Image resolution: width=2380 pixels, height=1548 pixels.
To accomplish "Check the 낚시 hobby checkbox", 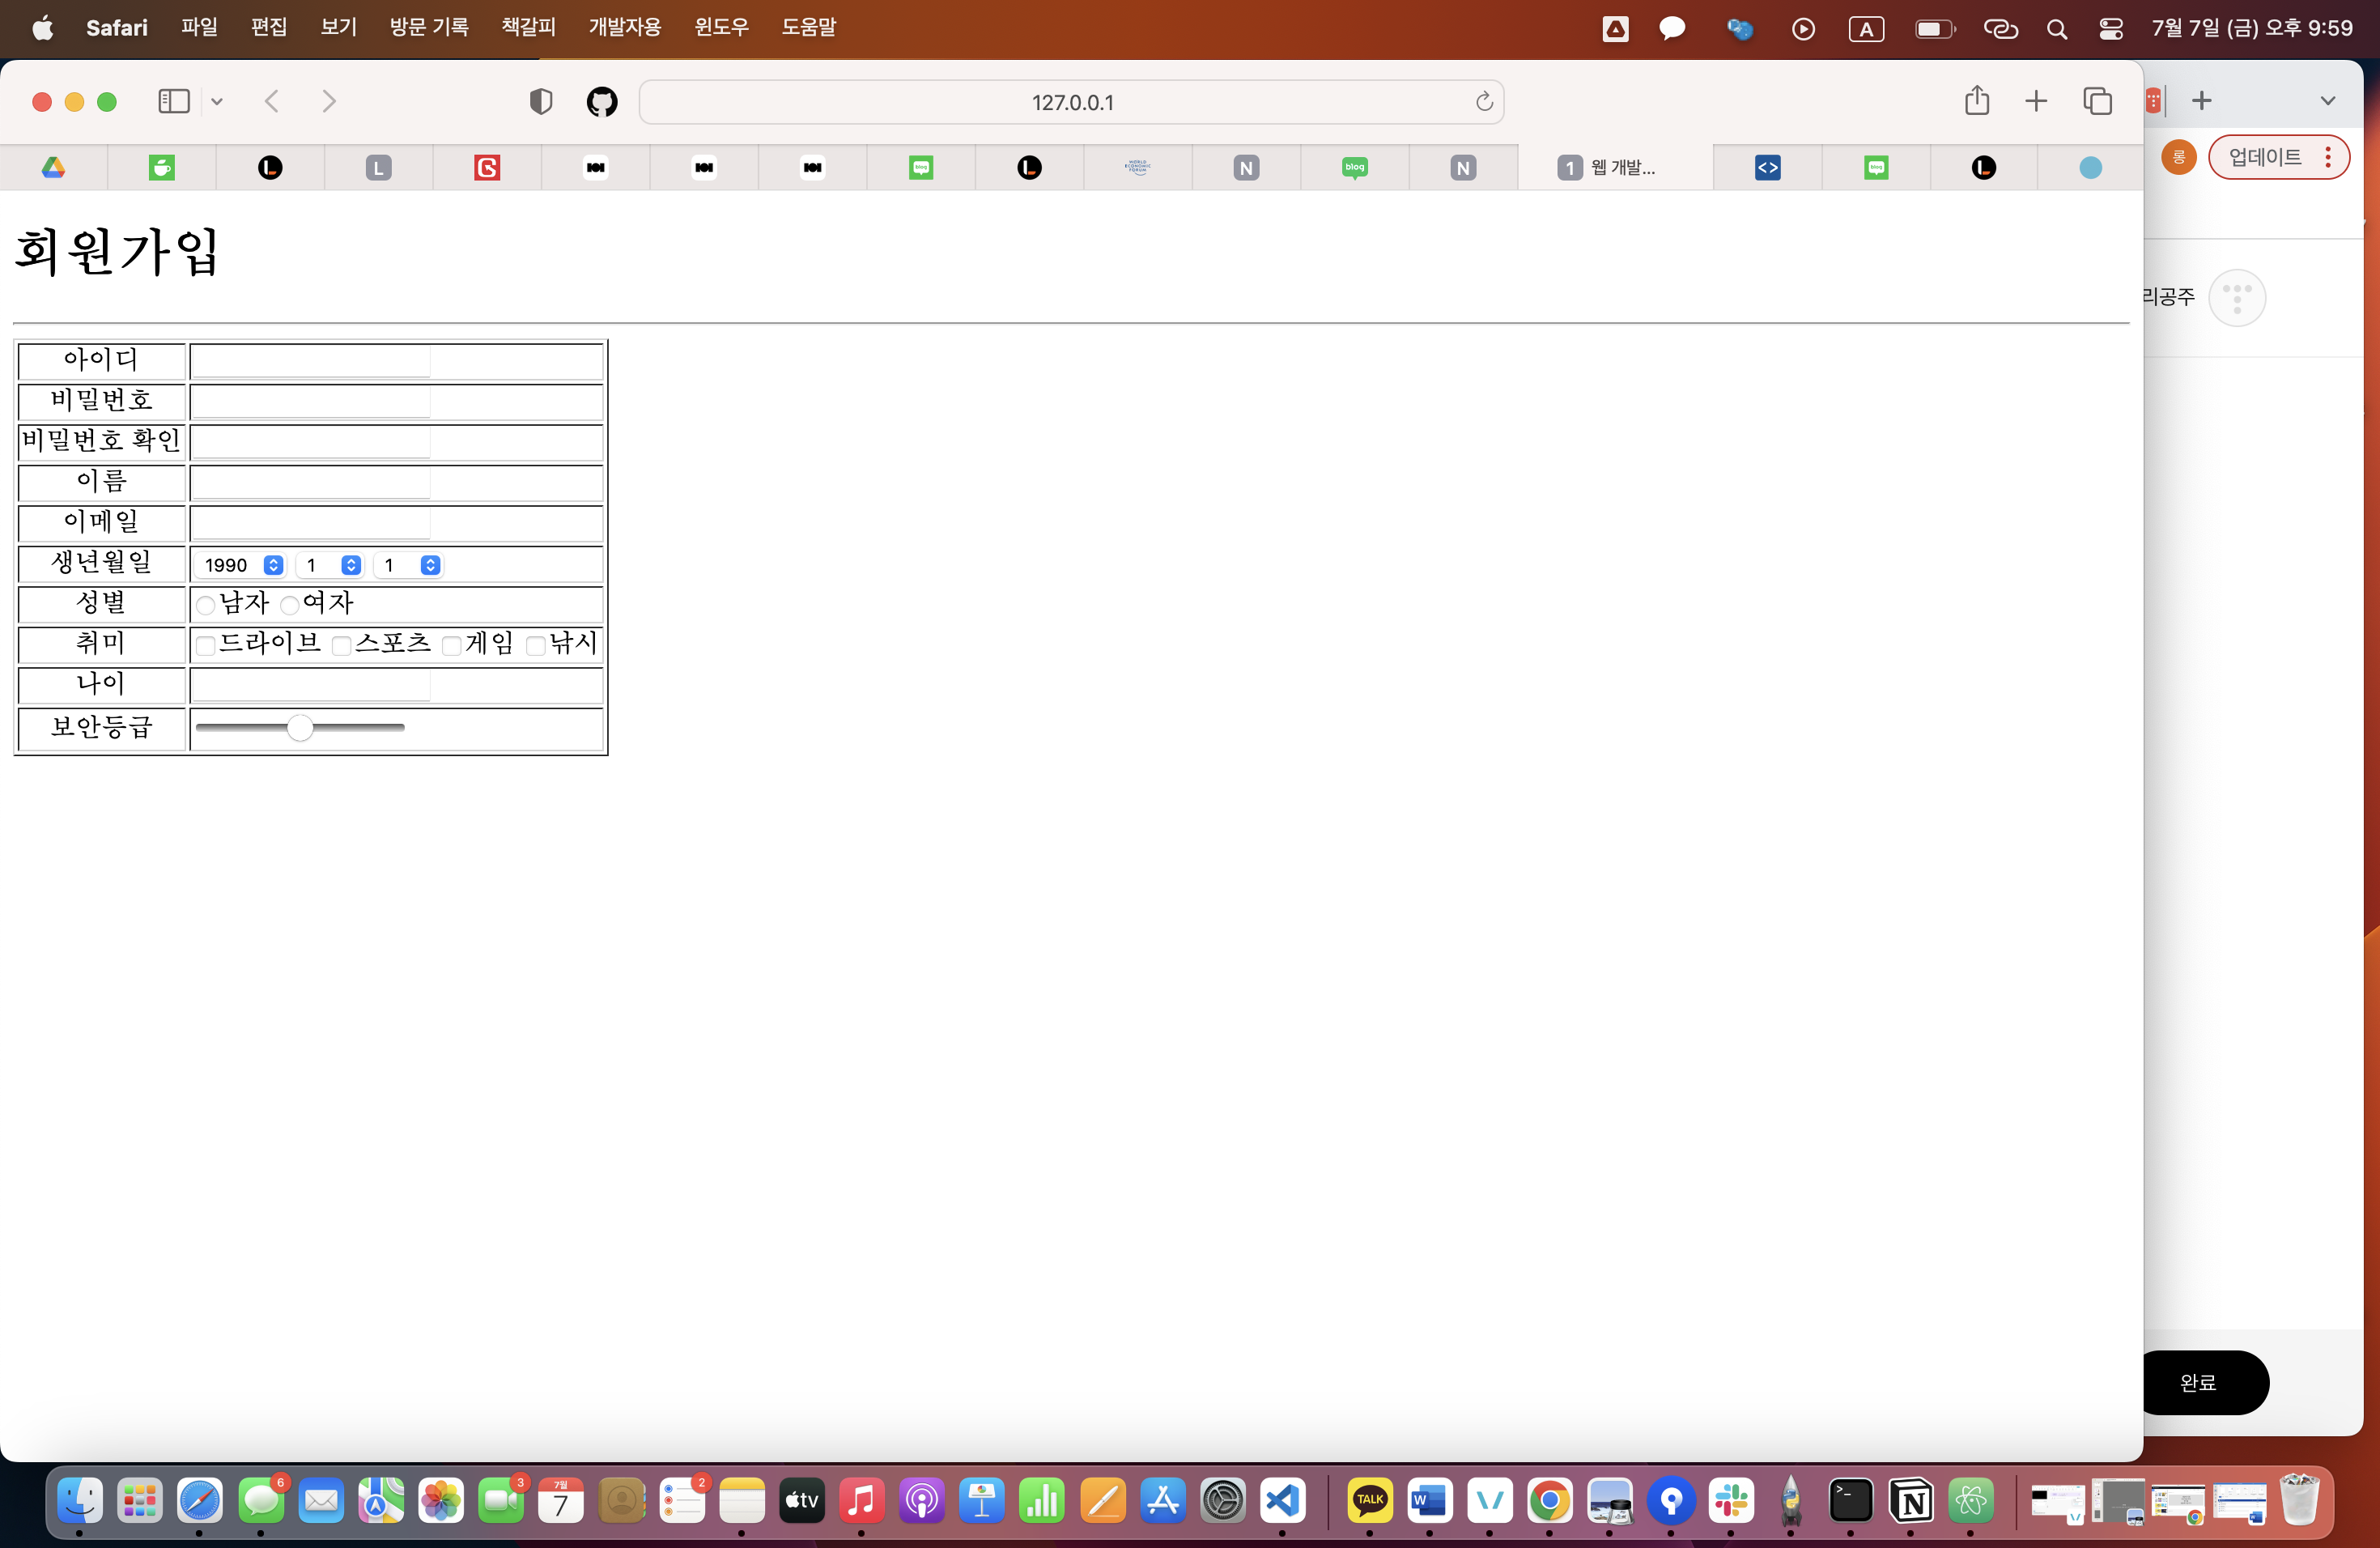I will pyautogui.click(x=536, y=645).
